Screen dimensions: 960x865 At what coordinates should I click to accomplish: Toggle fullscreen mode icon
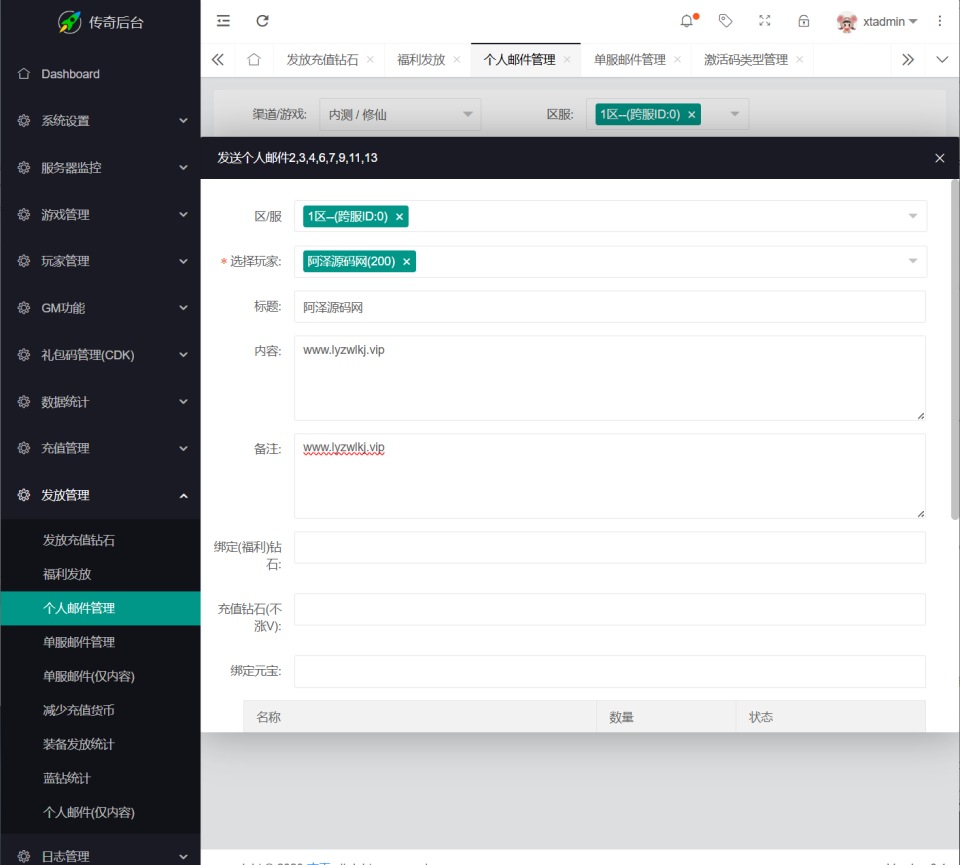(765, 20)
